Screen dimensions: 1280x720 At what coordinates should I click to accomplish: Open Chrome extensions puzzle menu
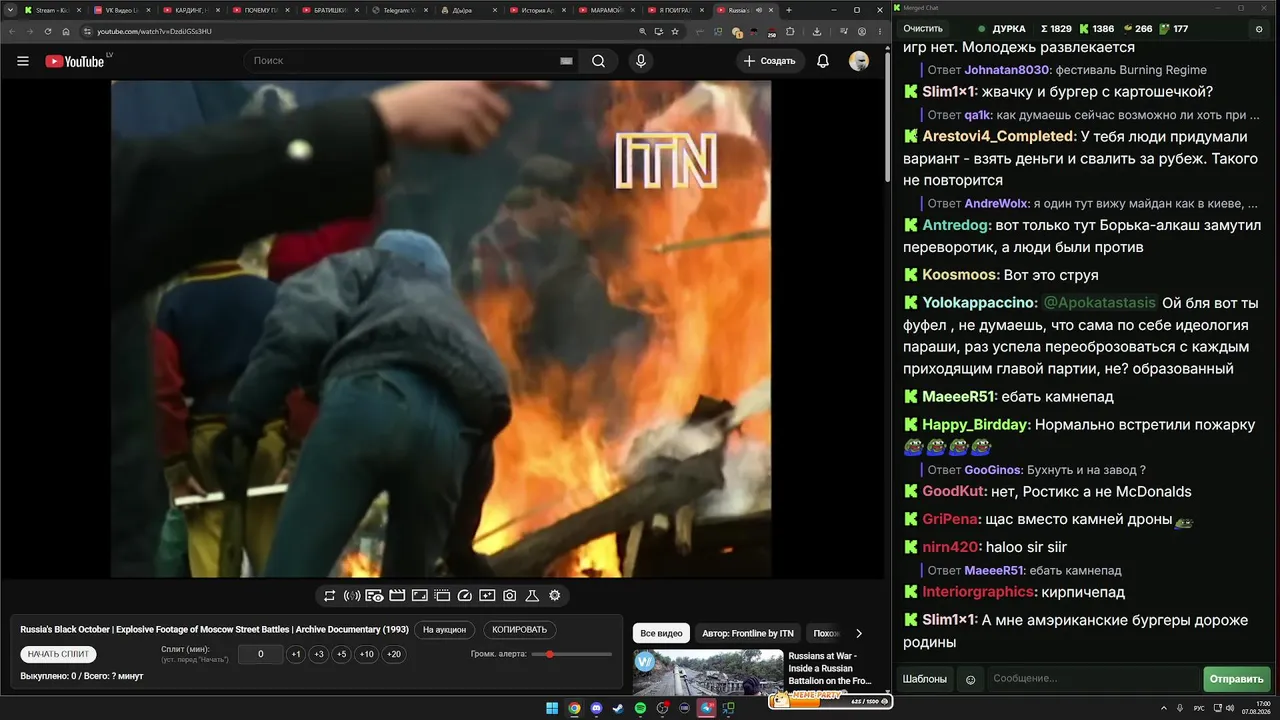point(790,31)
